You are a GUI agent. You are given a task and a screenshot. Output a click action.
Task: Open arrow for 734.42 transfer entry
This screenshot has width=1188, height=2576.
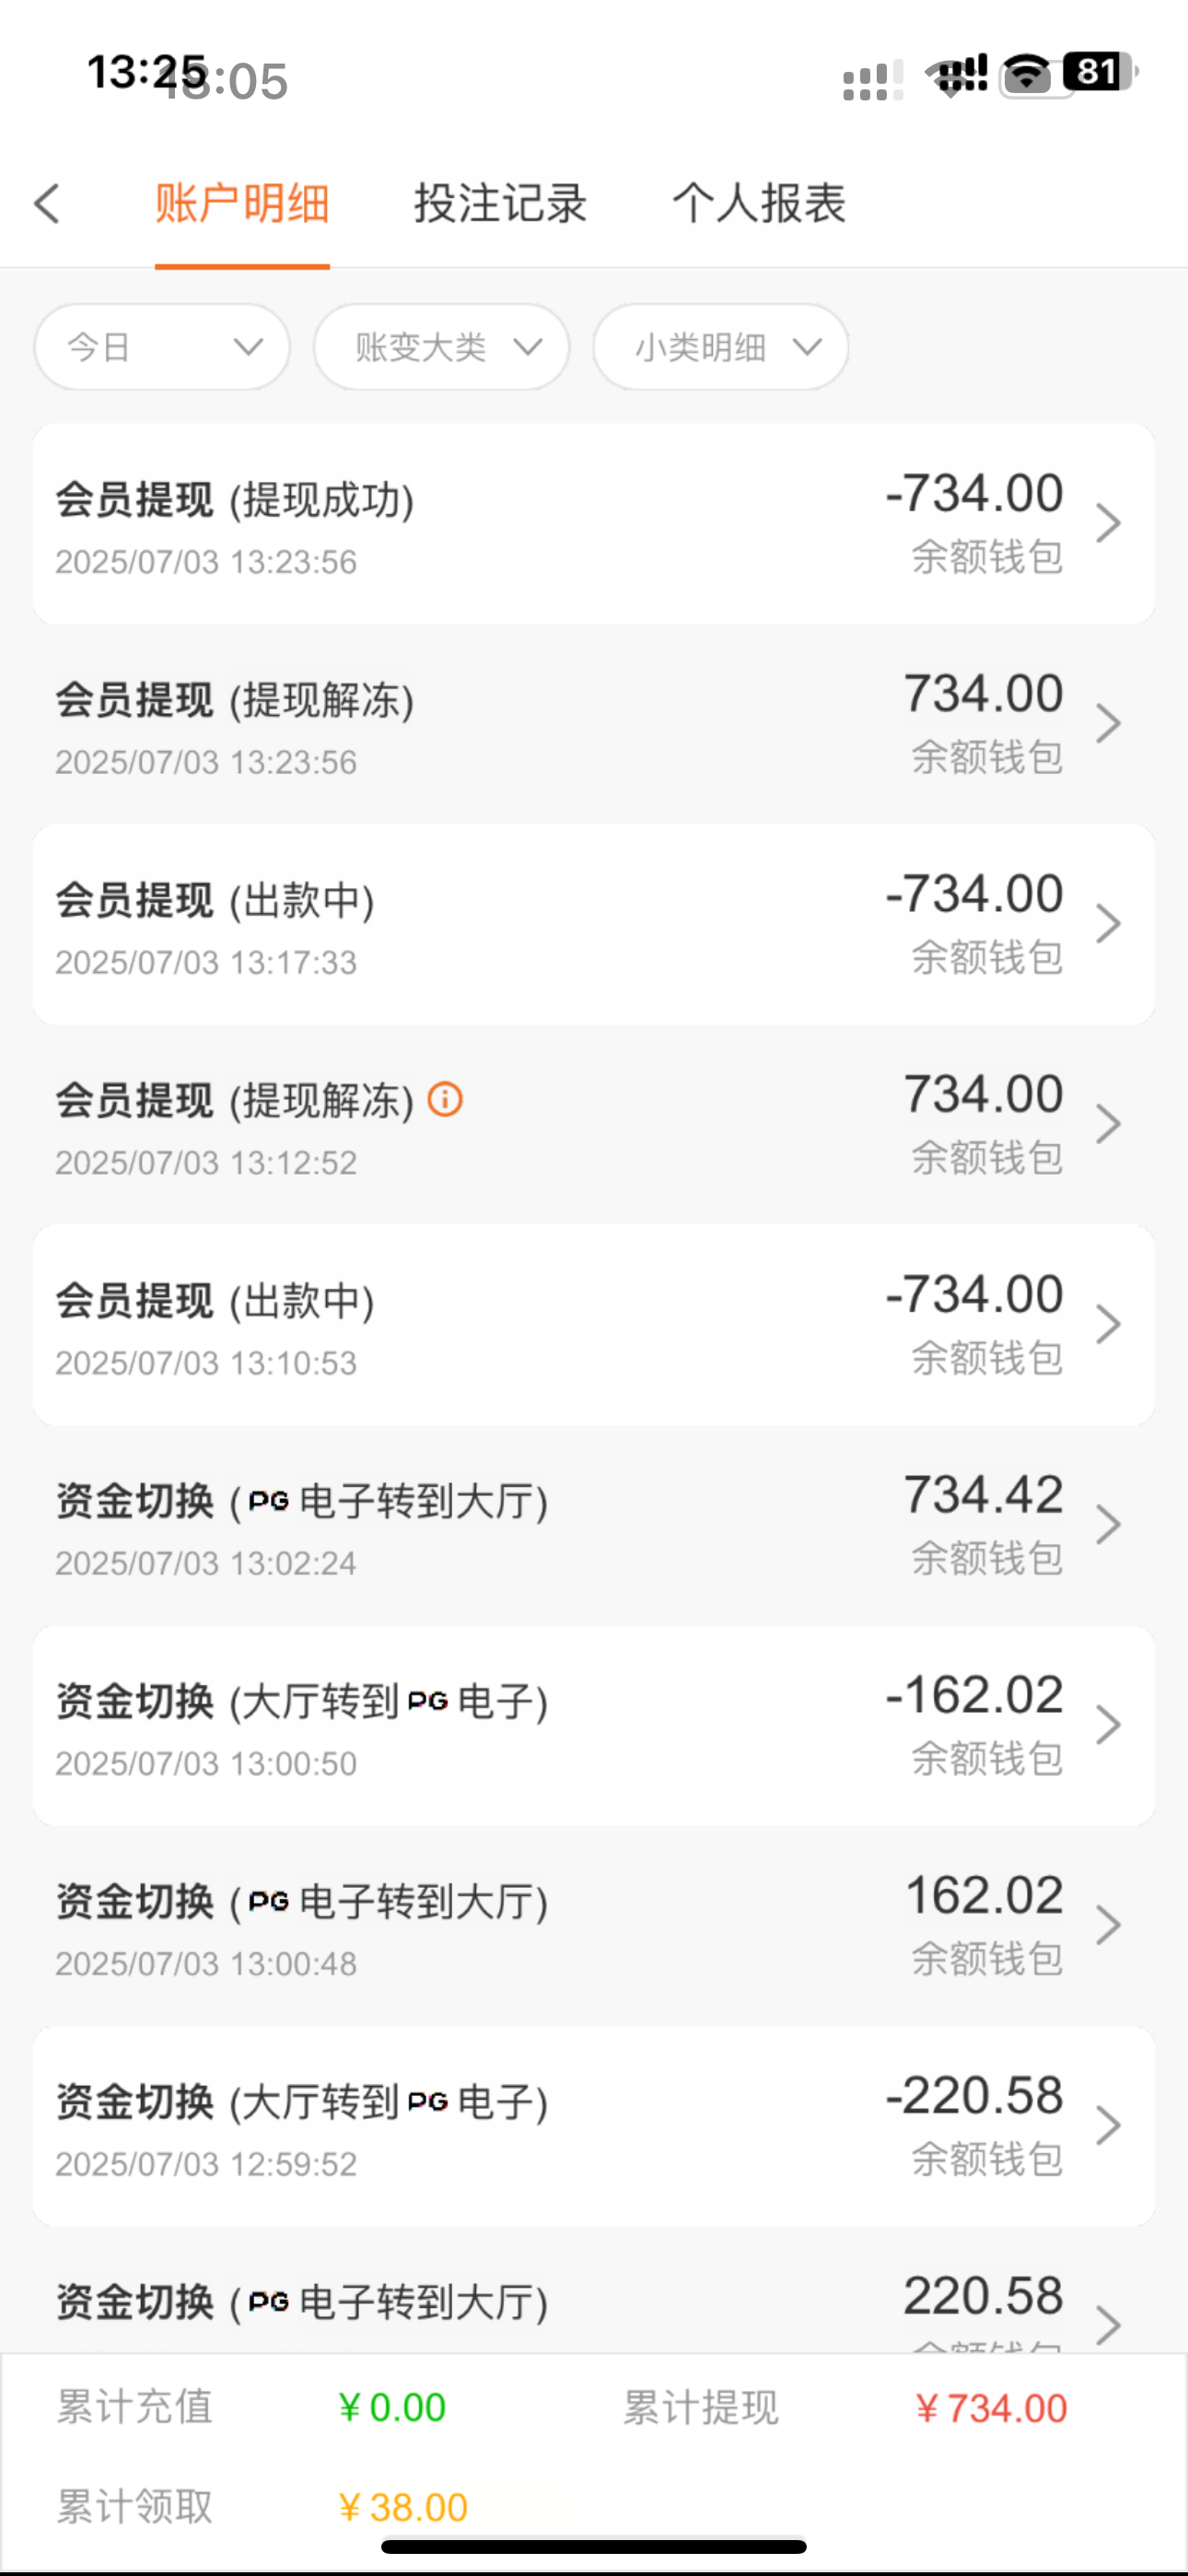(1107, 1525)
